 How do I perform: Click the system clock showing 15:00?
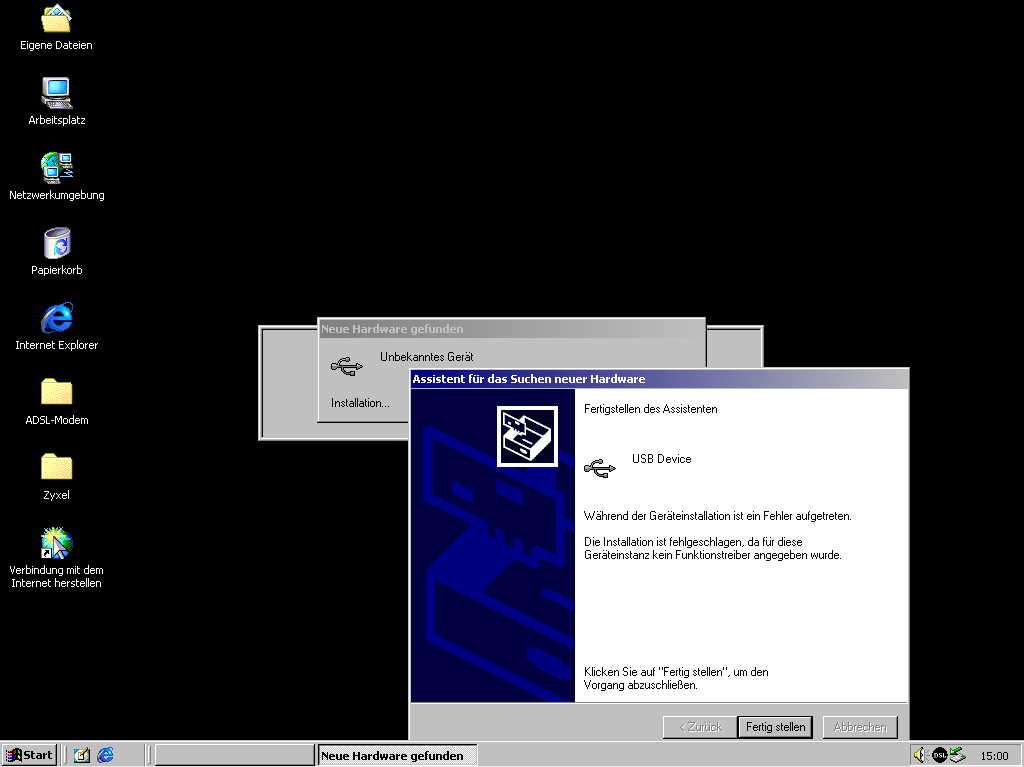tap(994, 756)
